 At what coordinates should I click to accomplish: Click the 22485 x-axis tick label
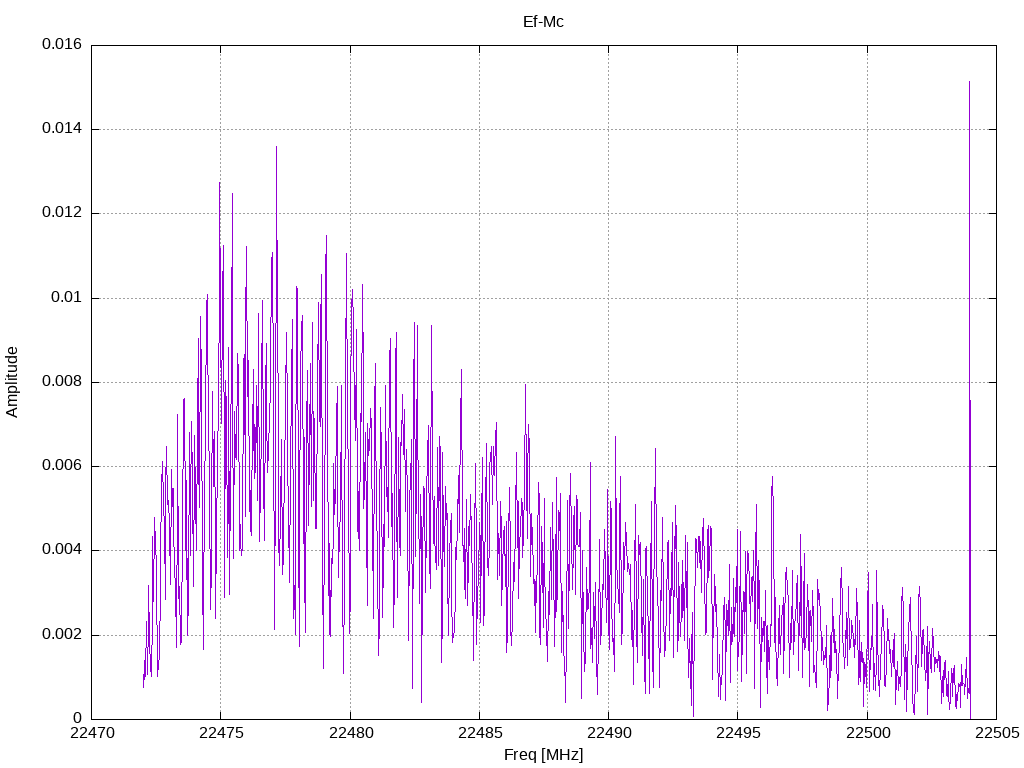tap(479, 733)
